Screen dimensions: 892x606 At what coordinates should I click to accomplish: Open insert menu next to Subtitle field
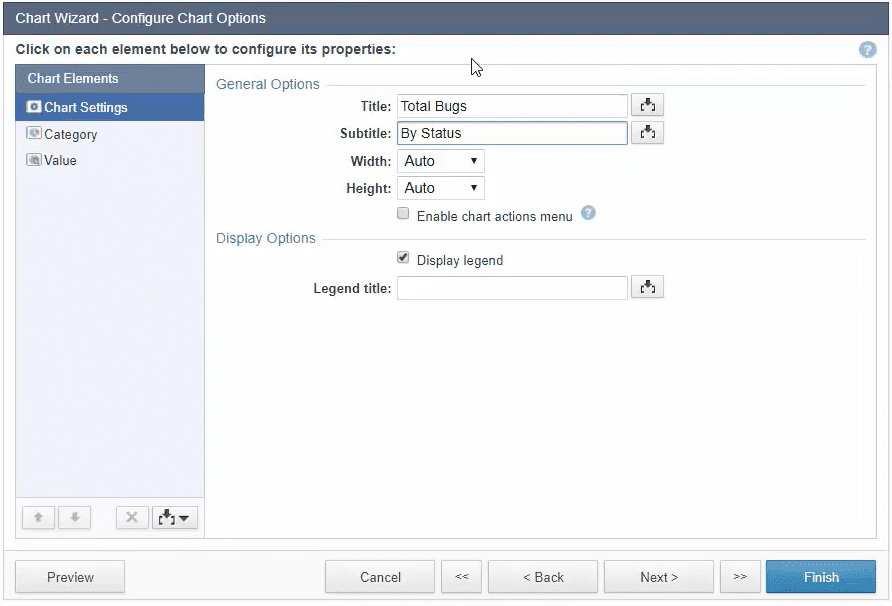(x=647, y=133)
